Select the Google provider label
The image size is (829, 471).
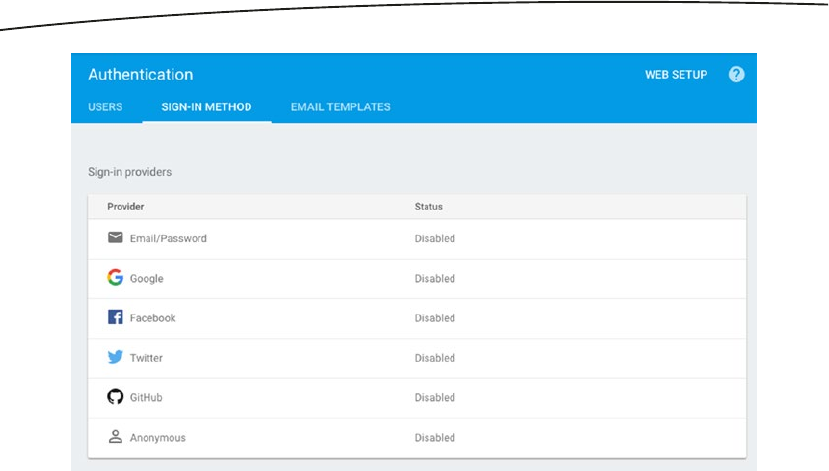tap(146, 279)
